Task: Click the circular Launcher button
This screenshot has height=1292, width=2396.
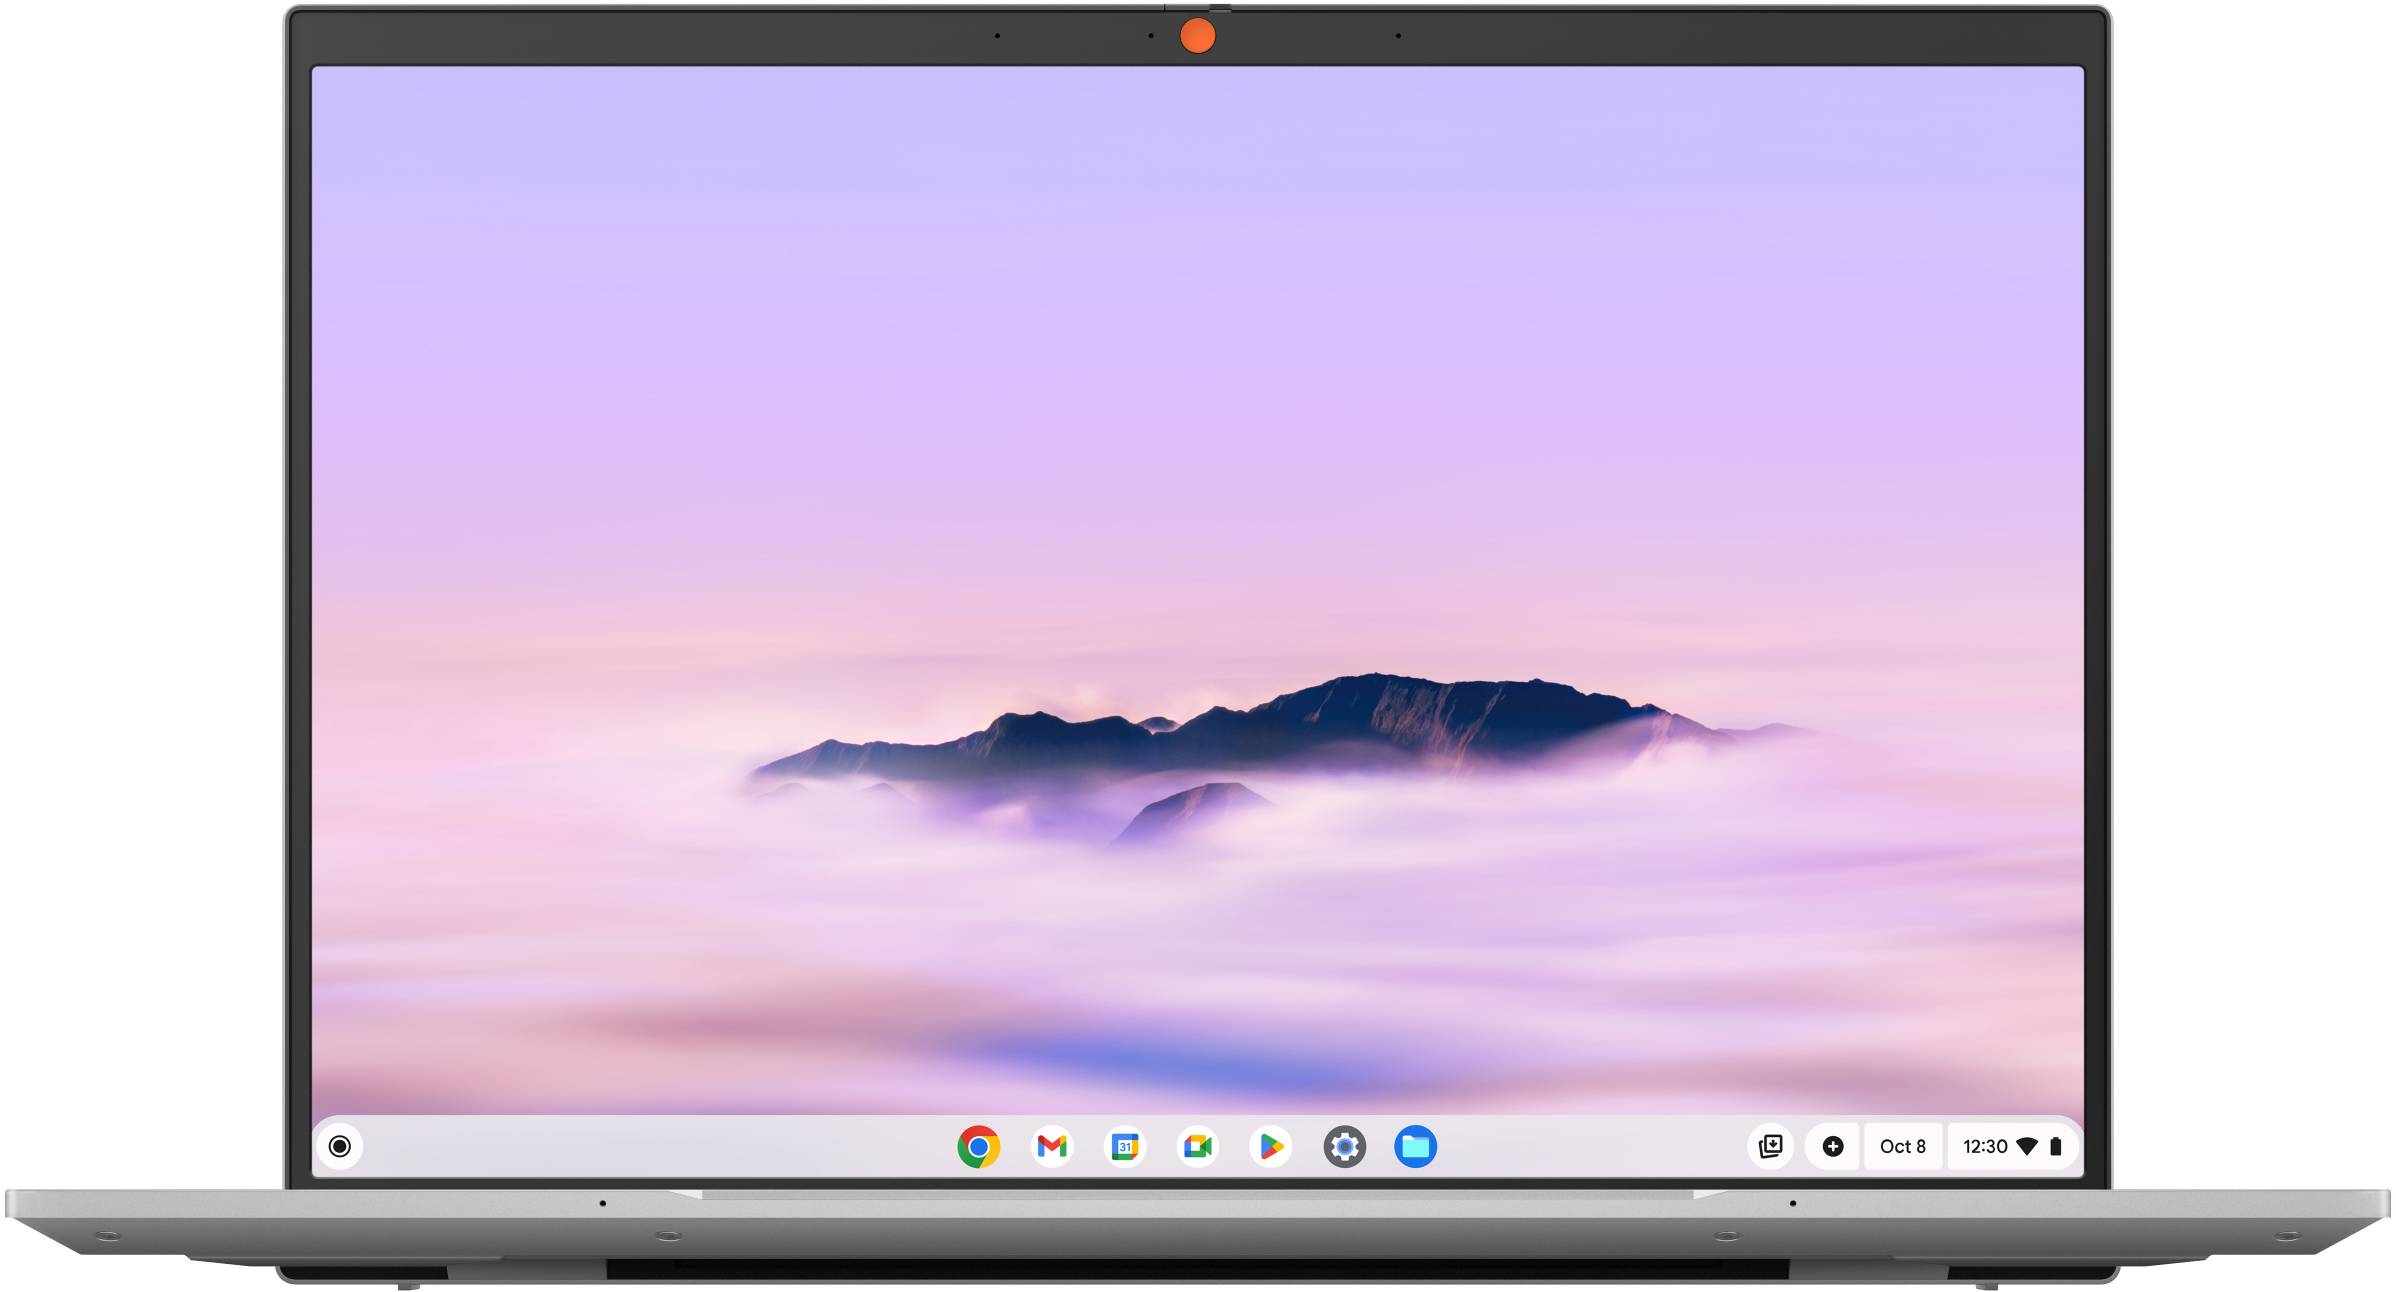Action: click(x=340, y=1146)
